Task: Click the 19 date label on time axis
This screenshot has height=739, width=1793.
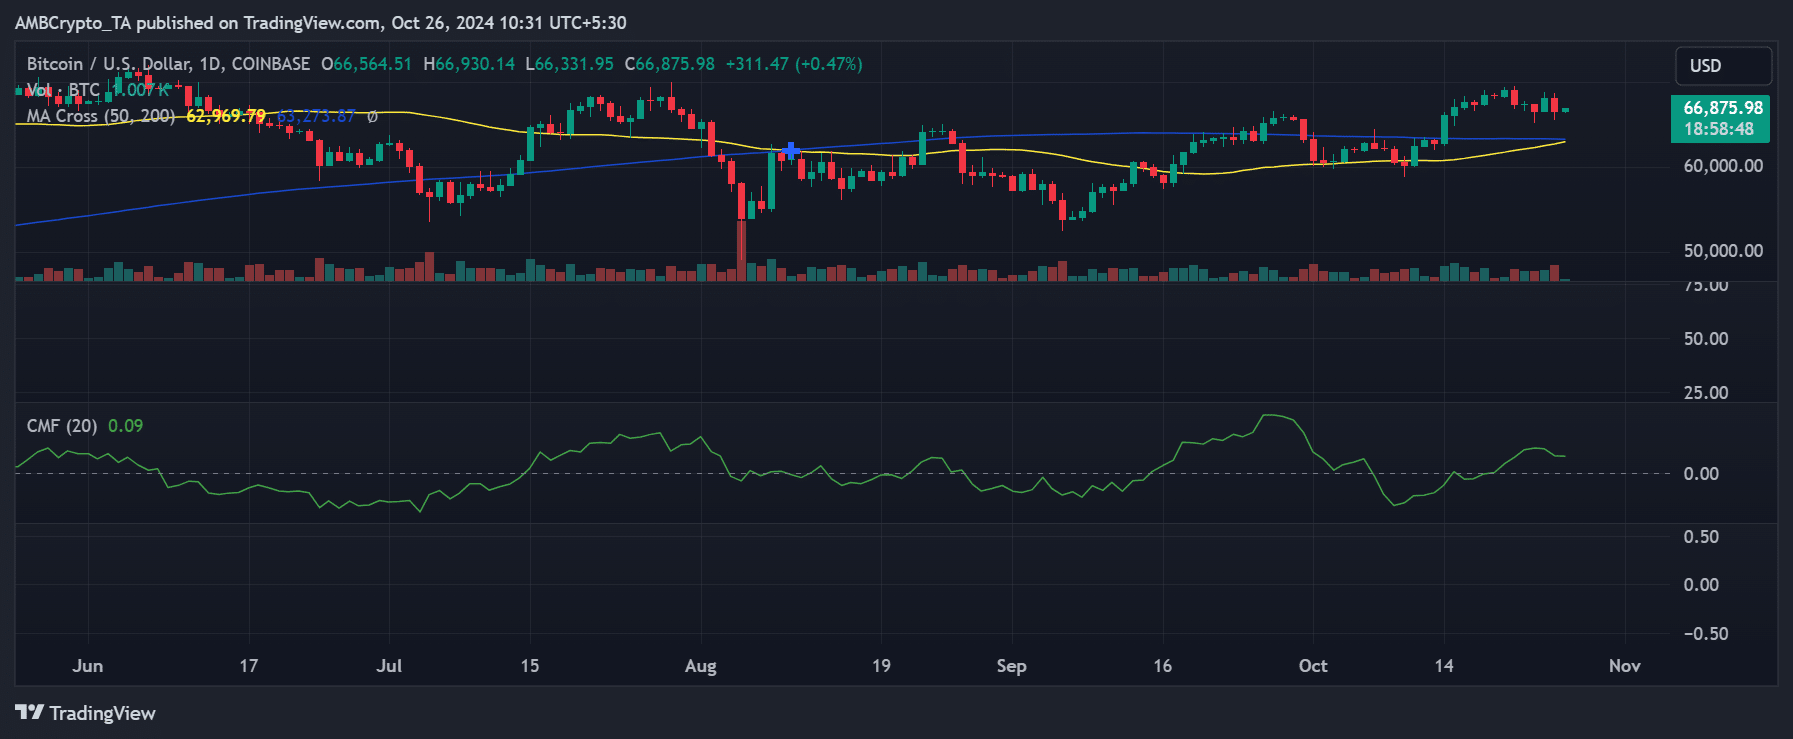Action: [881, 666]
